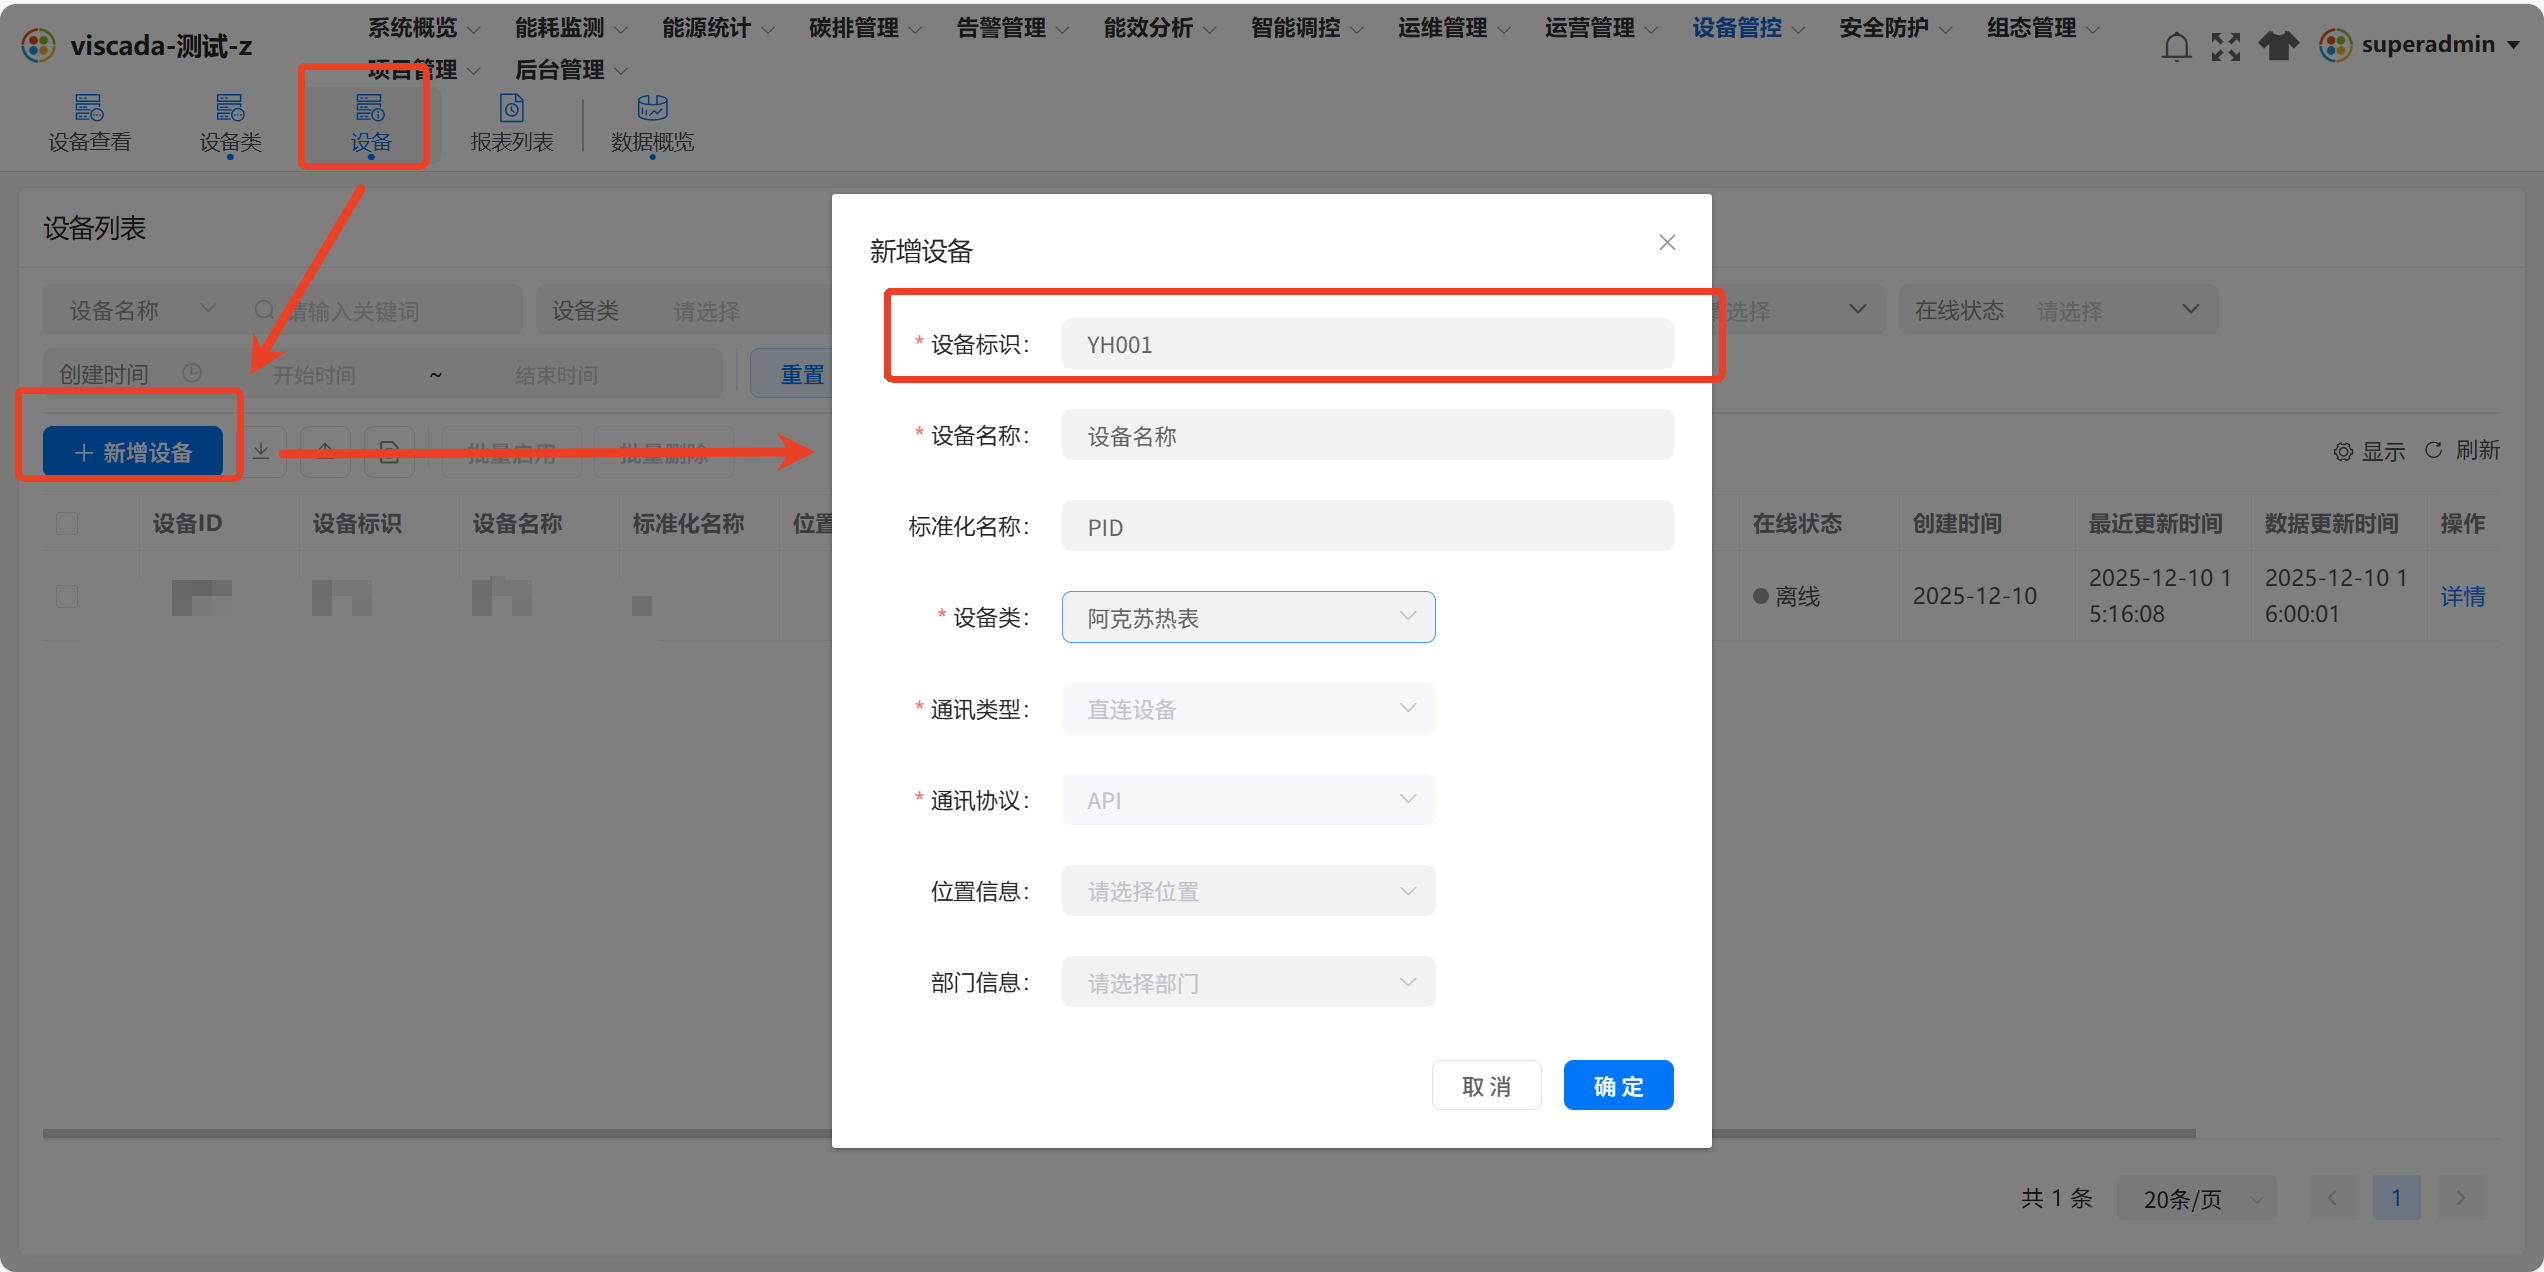Tick the select-all checkbox in table header
Image resolution: width=2544 pixels, height=1272 pixels.
click(x=67, y=523)
